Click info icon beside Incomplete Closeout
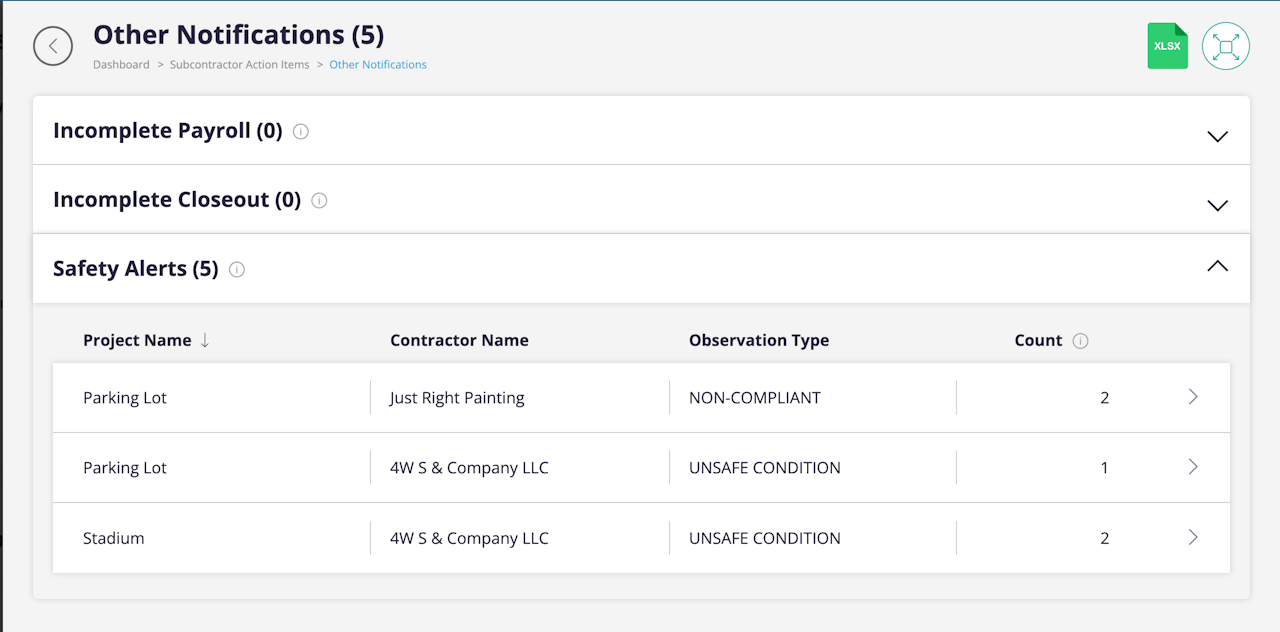The image size is (1280, 632). (319, 200)
